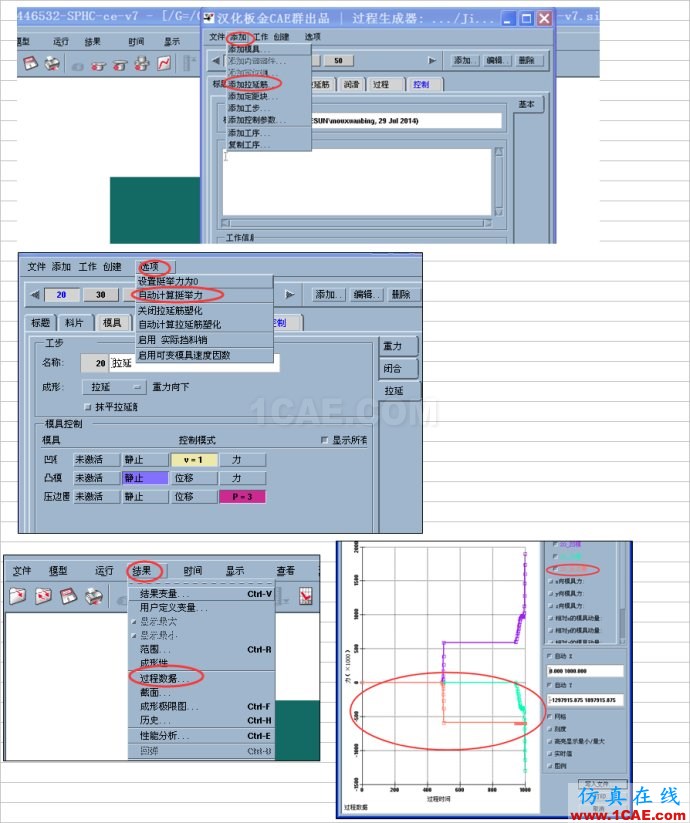Open the 添加 menu in the 过程生成器 title dialog
Image resolution: width=690 pixels, height=823 pixels.
tap(238, 37)
